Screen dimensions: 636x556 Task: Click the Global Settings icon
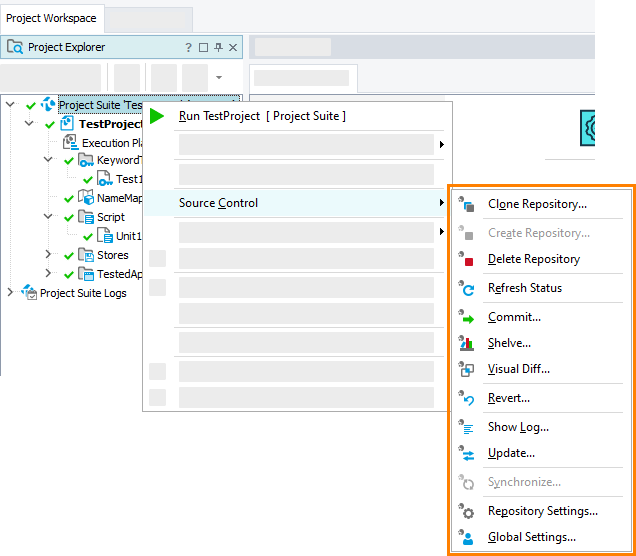click(467, 537)
